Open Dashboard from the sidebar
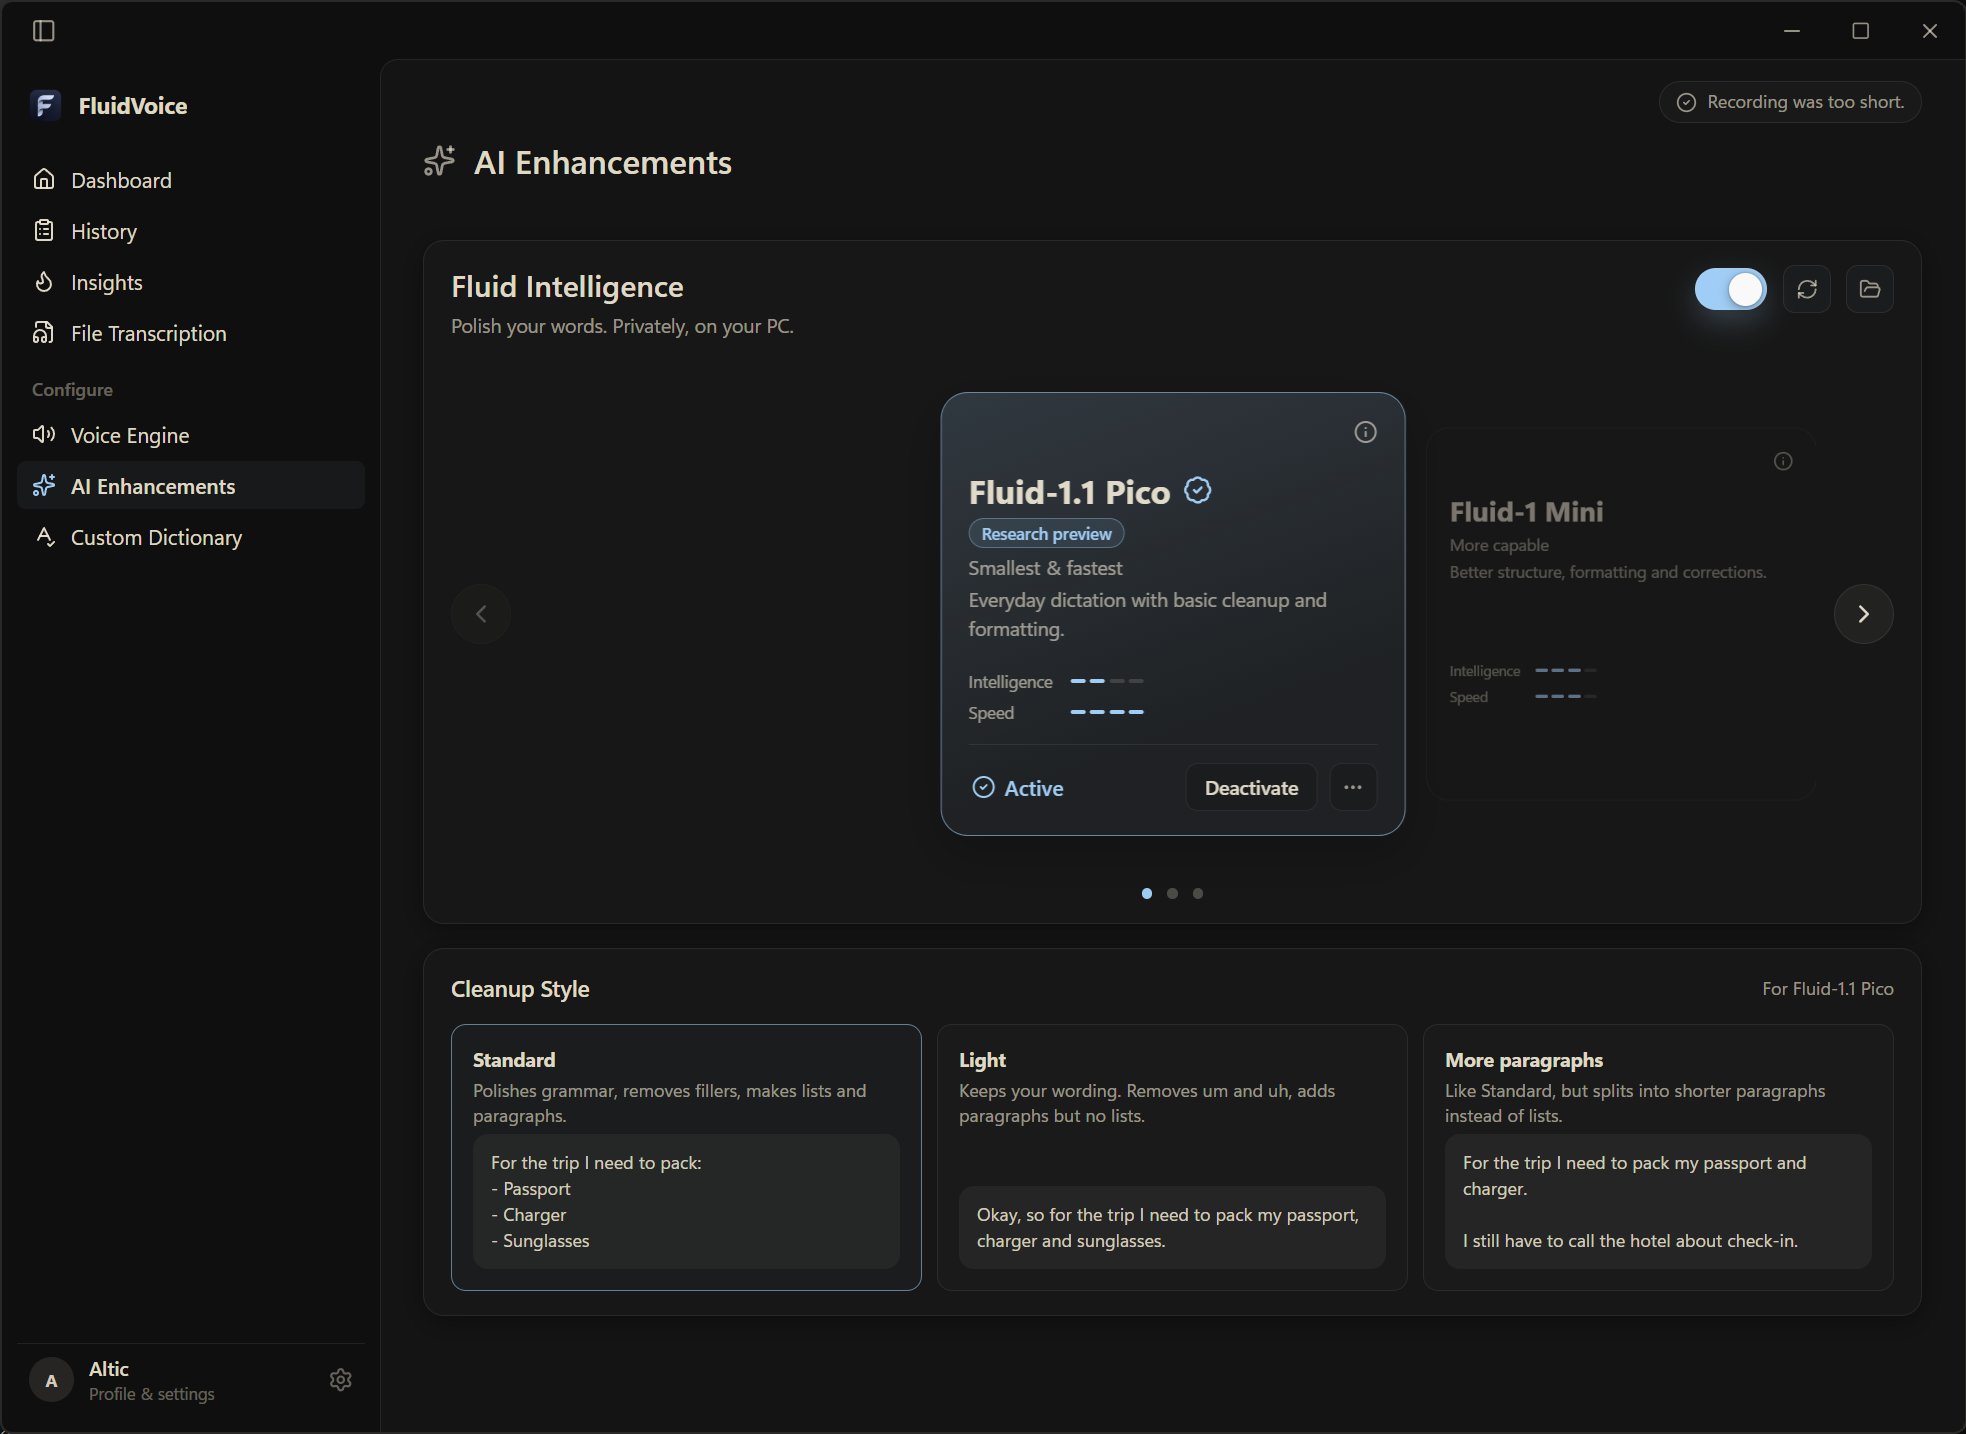The width and height of the screenshot is (1966, 1434). pos(191,180)
